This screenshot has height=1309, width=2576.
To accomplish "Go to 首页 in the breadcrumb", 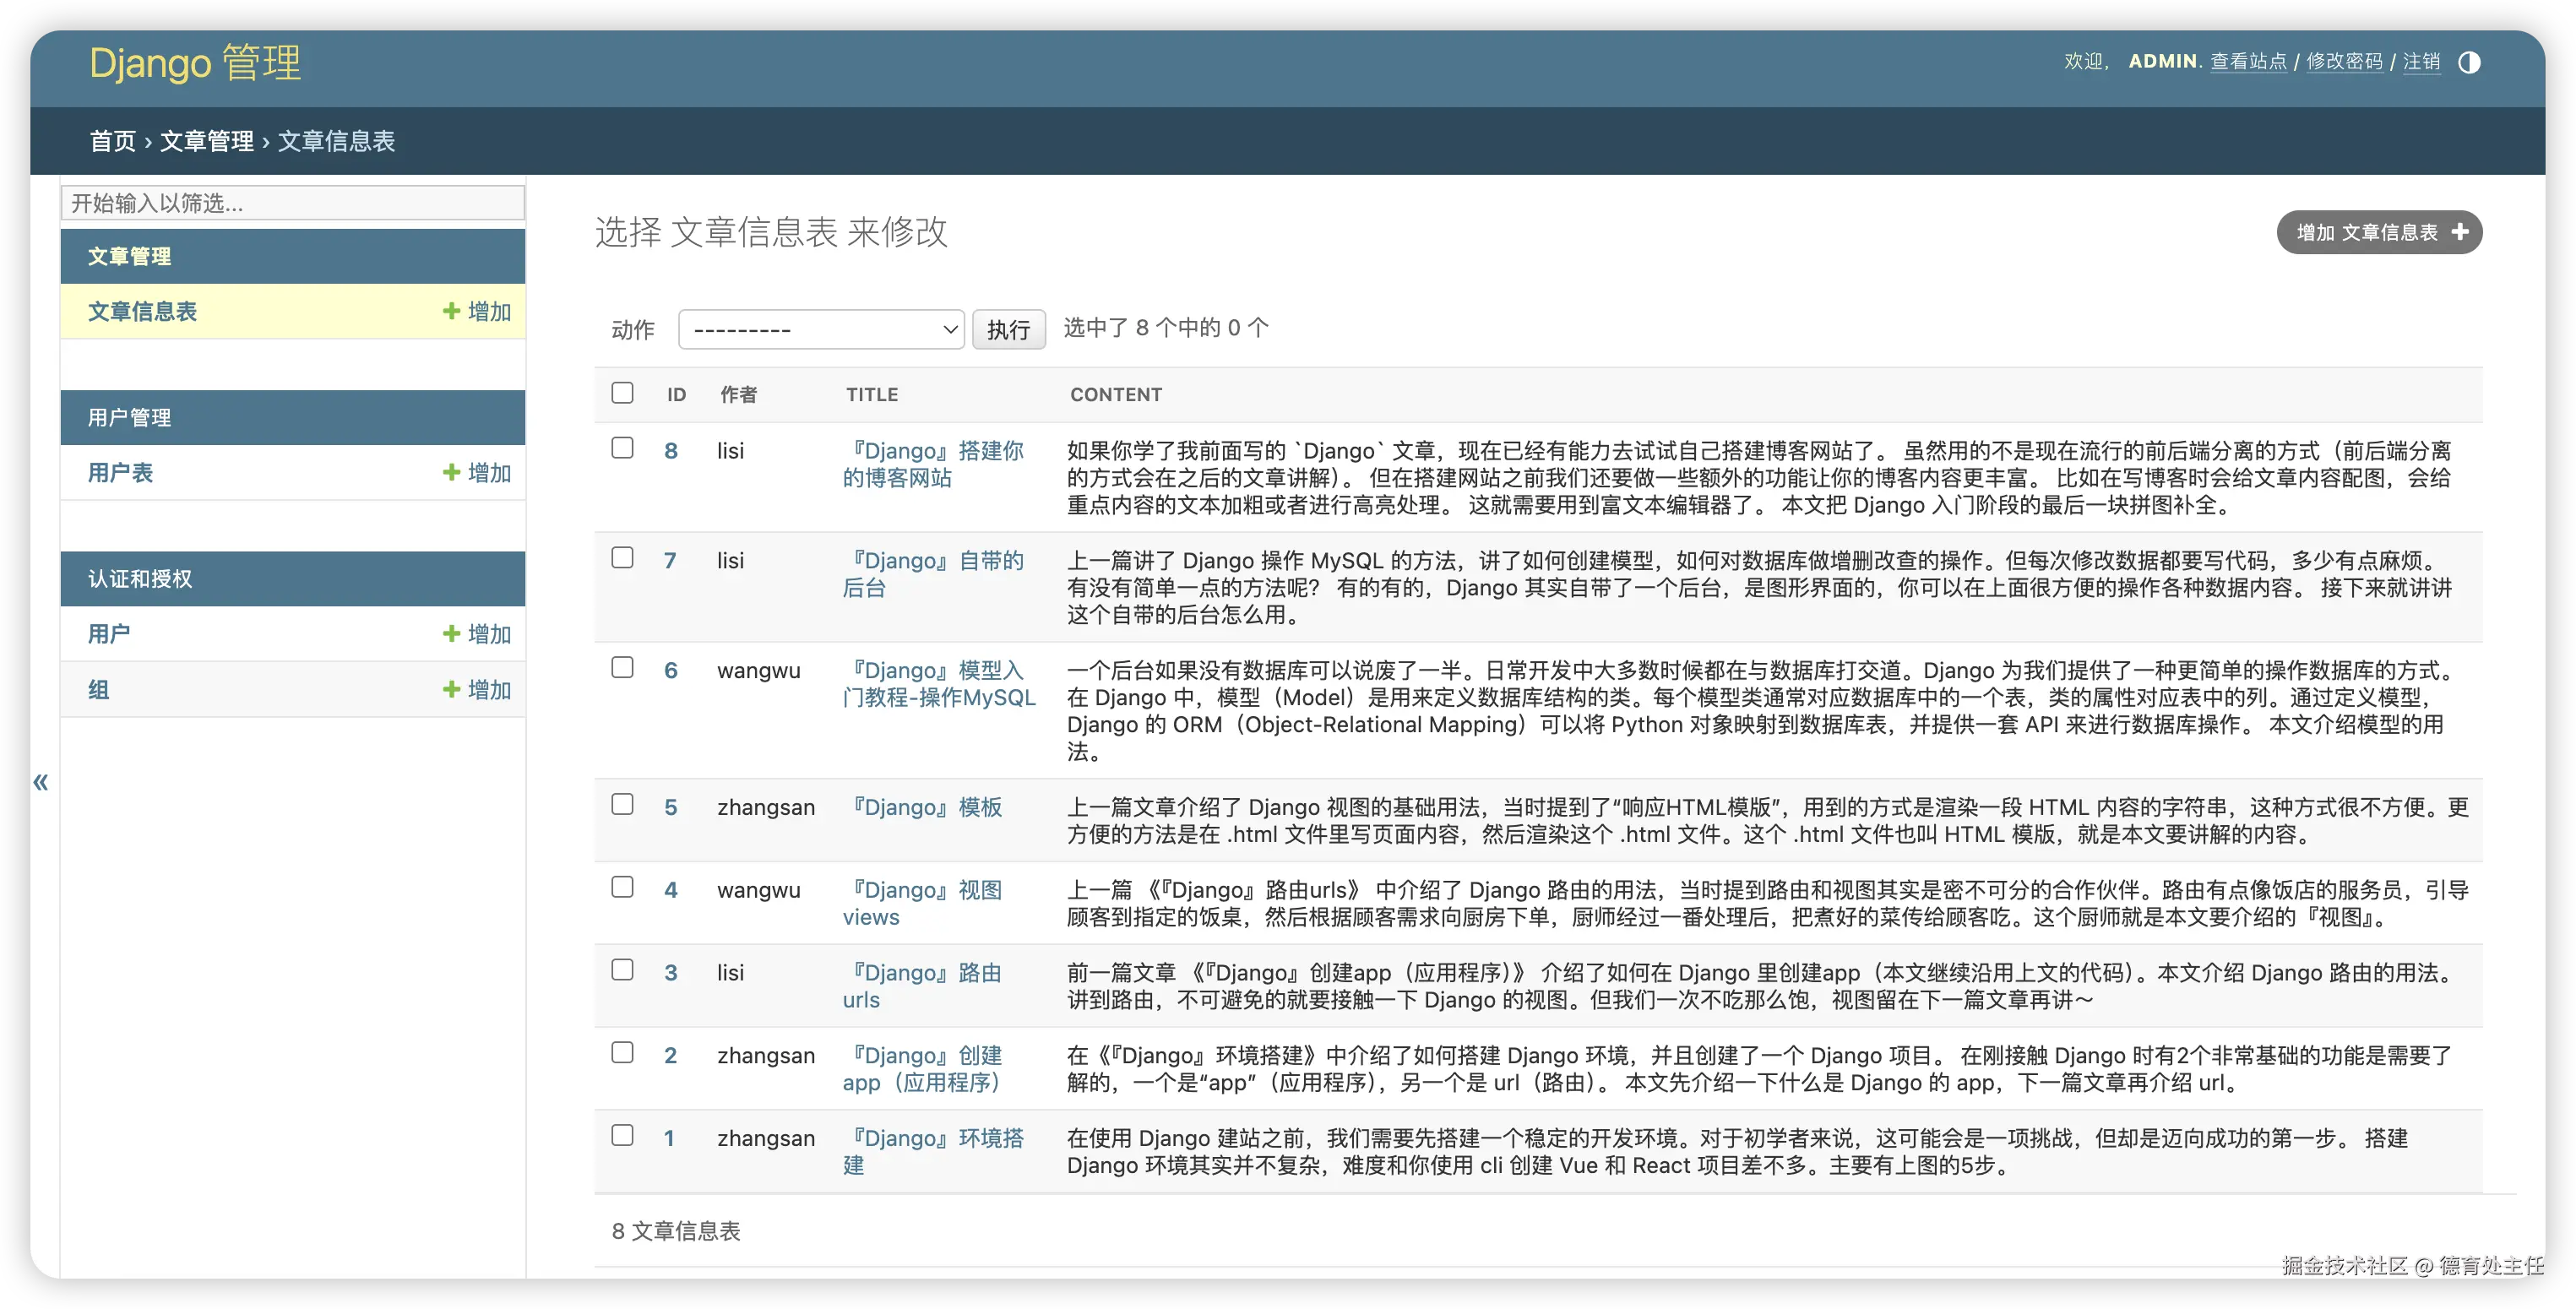I will [112, 141].
